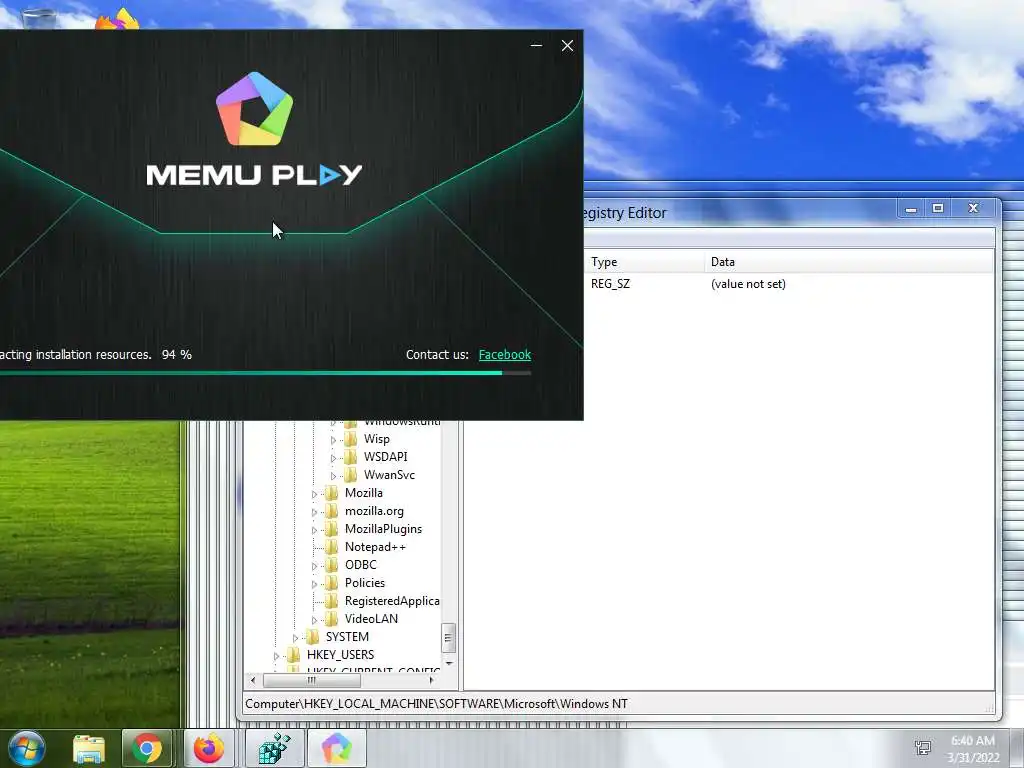Select the Mozilla folder icon

coord(332,492)
